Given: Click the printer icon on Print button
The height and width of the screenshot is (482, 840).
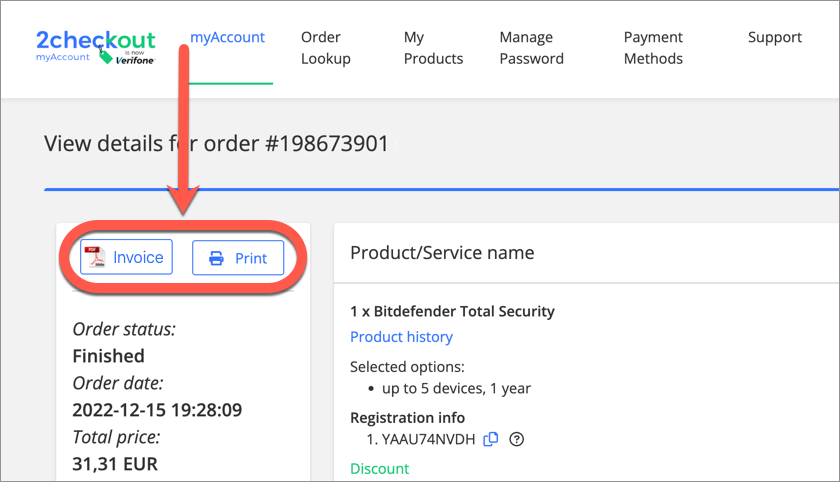Looking at the screenshot, I should 216,258.
